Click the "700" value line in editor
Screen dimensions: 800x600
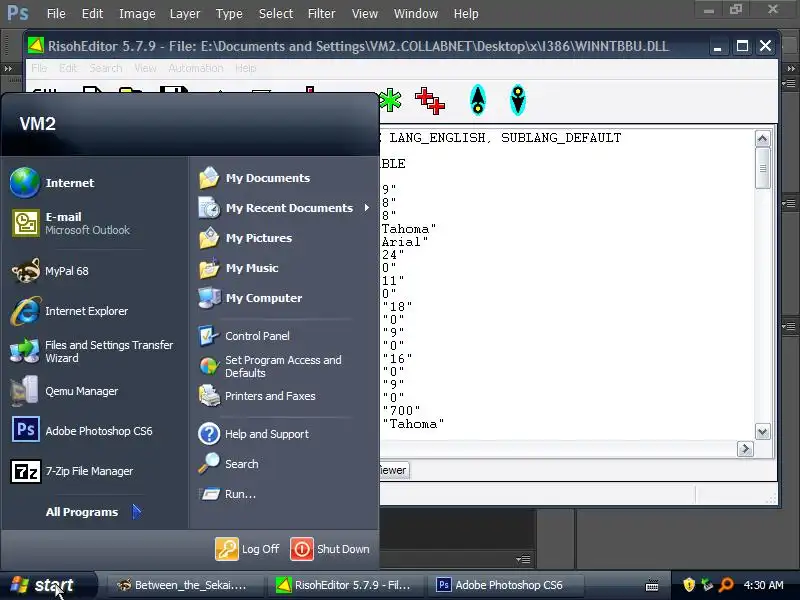pyautogui.click(x=402, y=411)
